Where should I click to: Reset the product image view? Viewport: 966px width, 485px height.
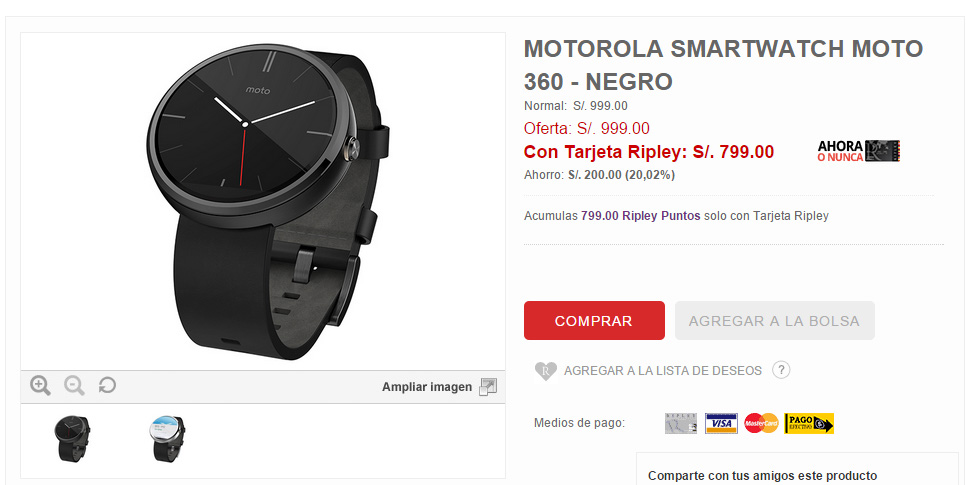(x=107, y=386)
